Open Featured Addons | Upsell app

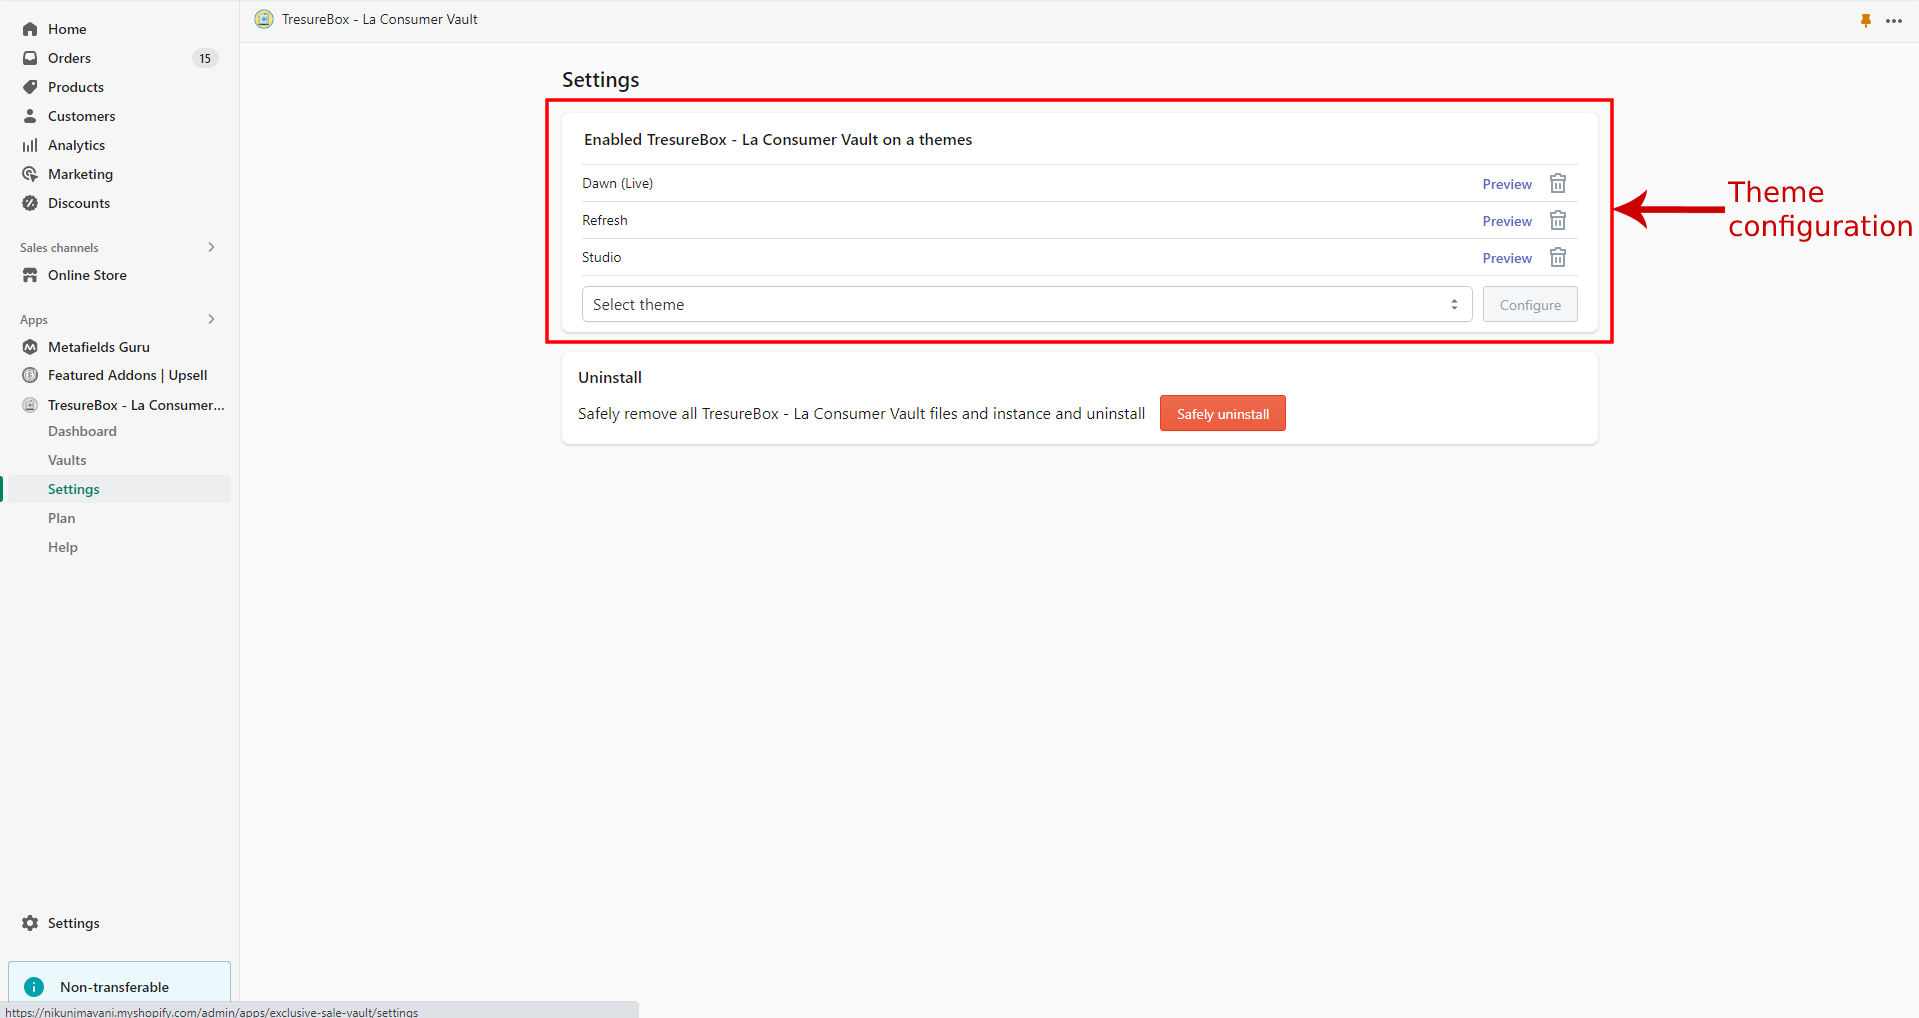pos(128,375)
